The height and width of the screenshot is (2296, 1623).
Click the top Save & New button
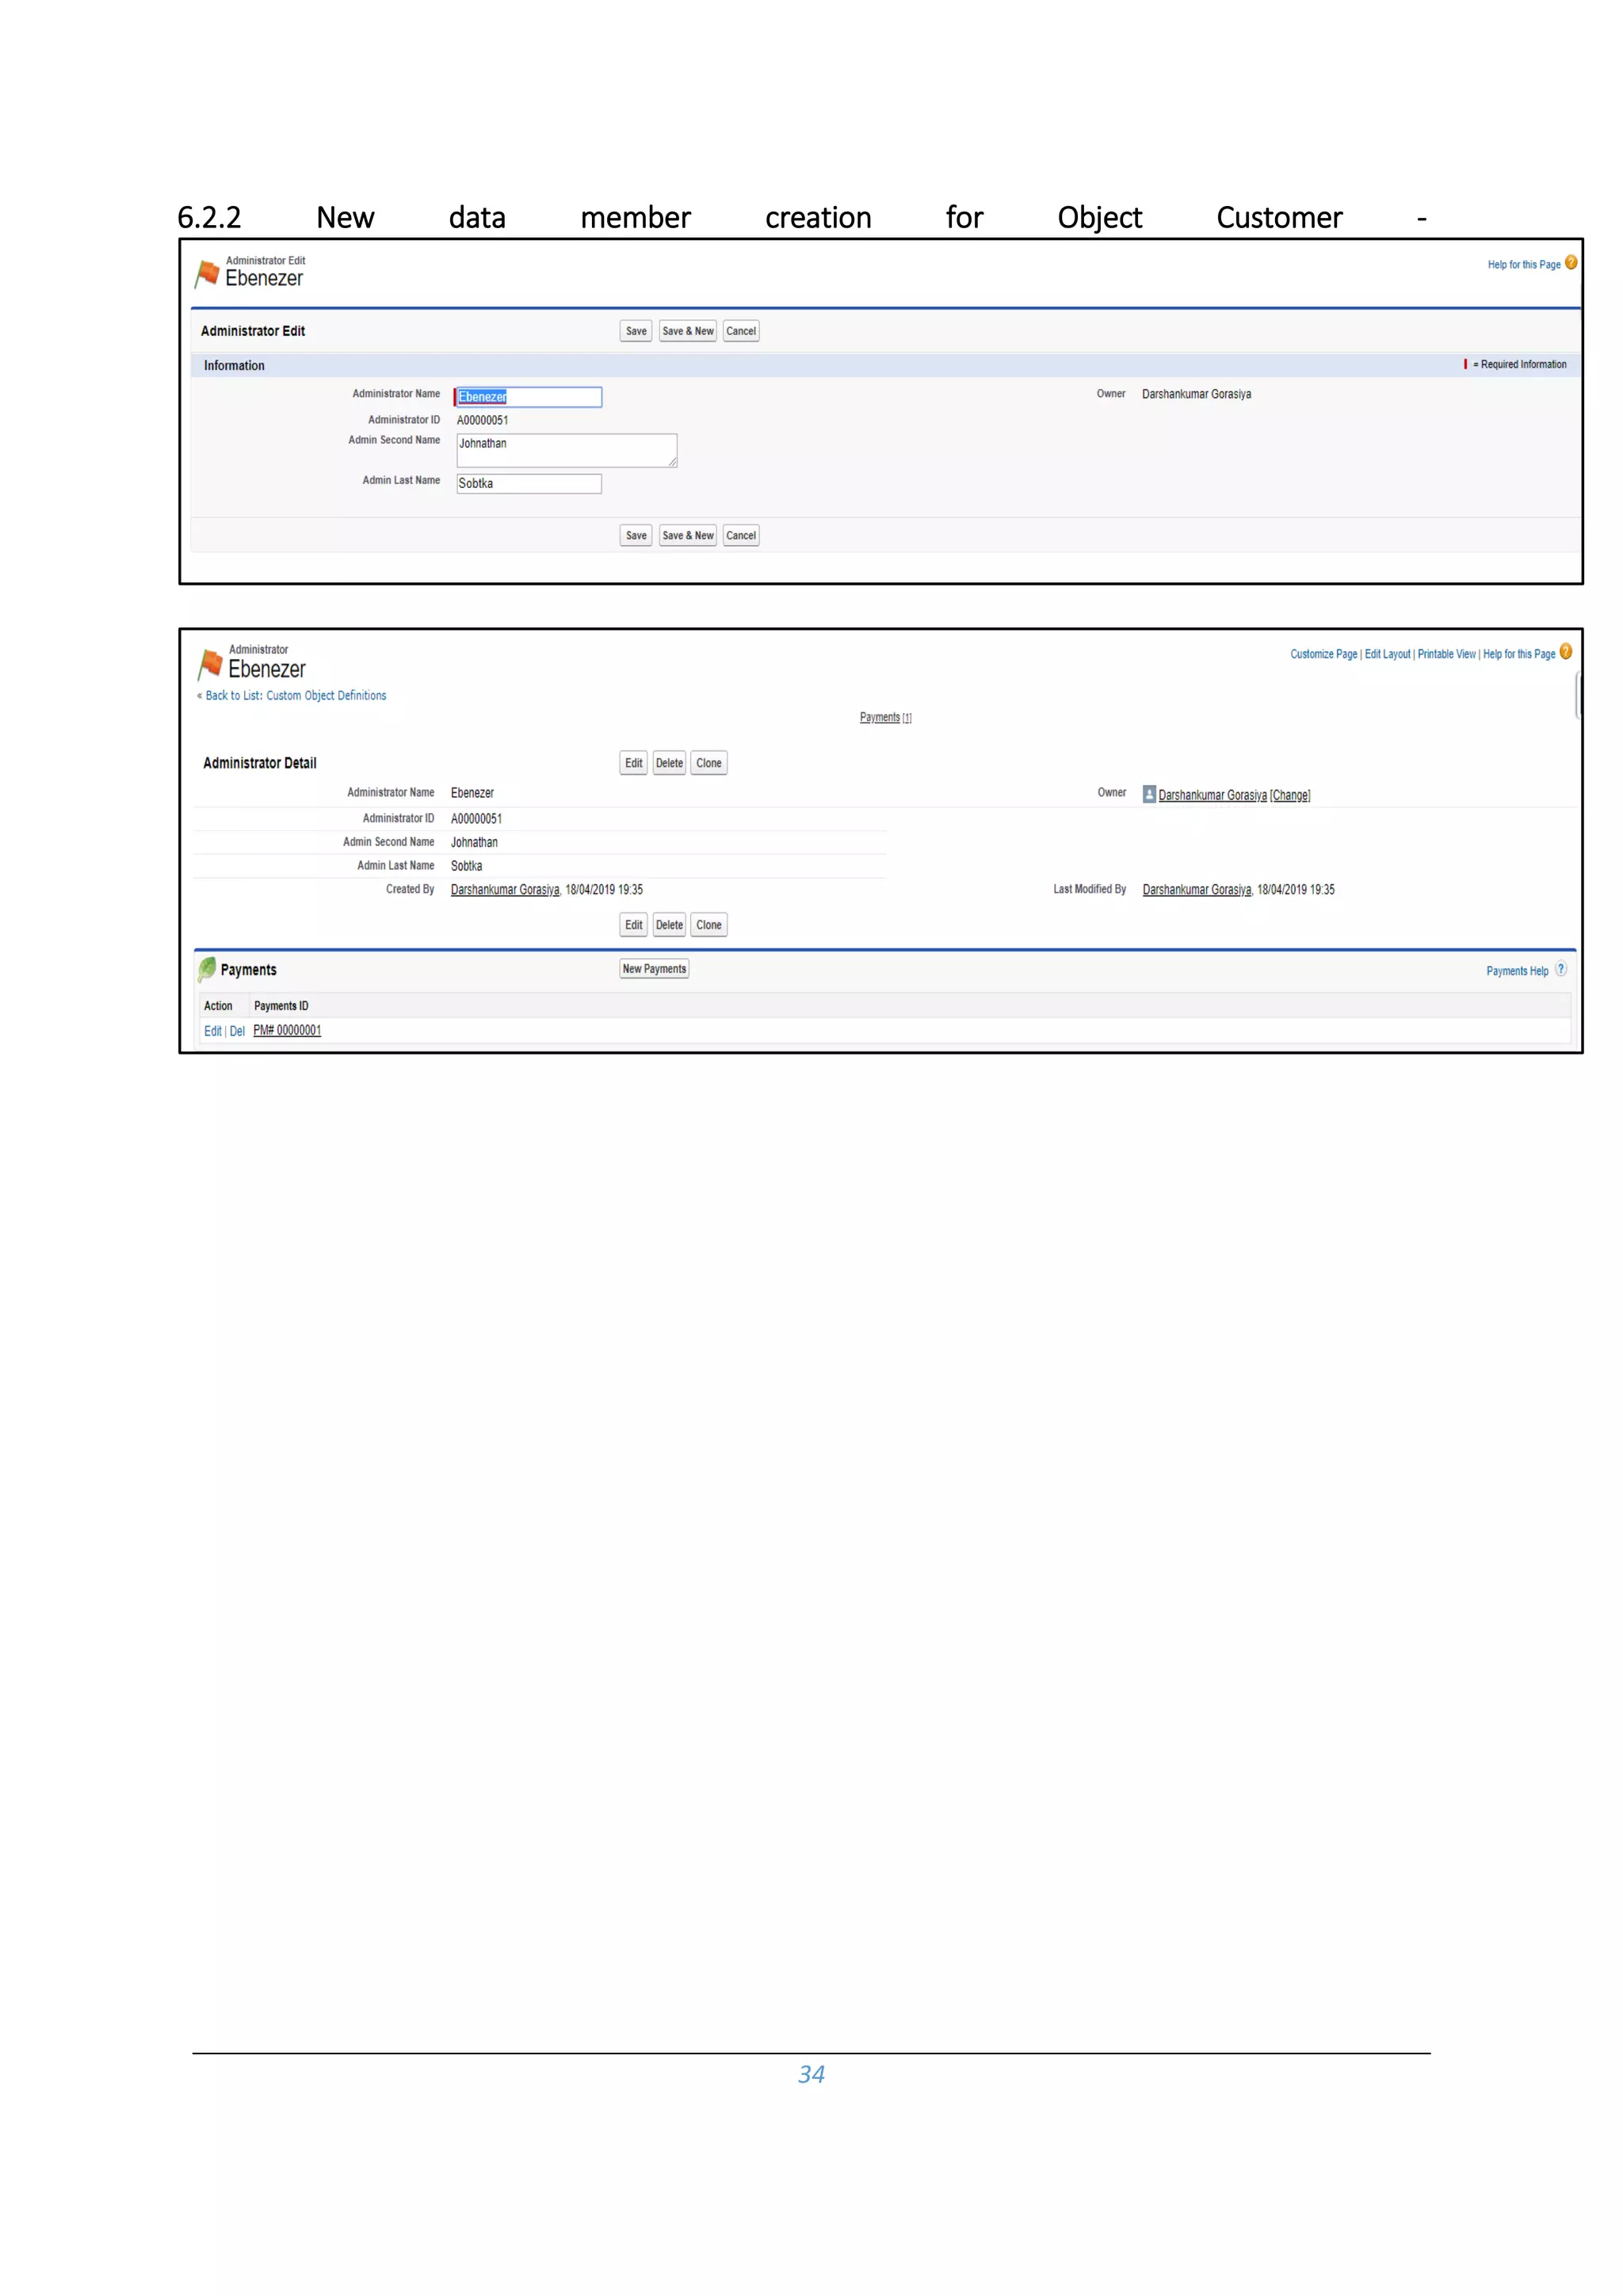(x=688, y=331)
